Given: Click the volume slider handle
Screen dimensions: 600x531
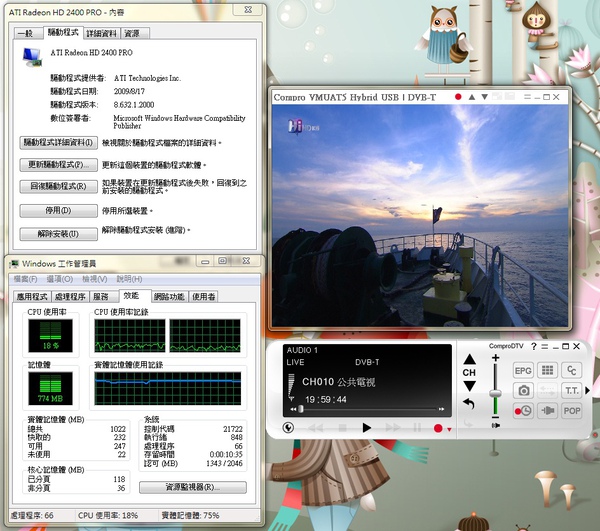Looking at the screenshot, I should pyautogui.click(x=496, y=393).
